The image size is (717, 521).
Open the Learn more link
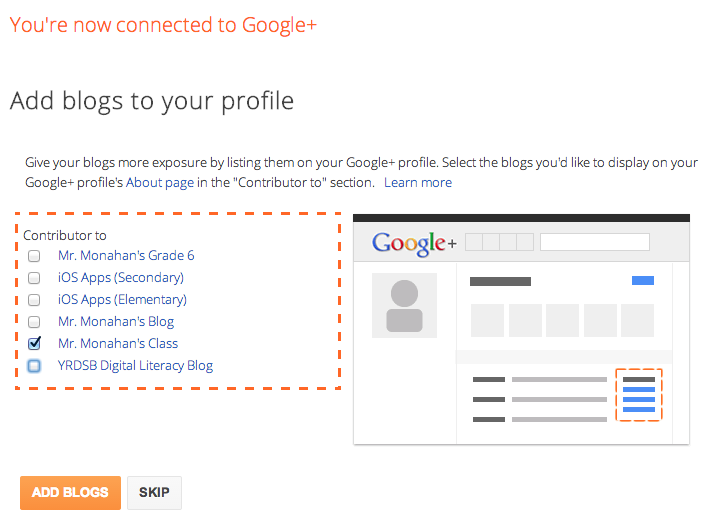coord(418,183)
